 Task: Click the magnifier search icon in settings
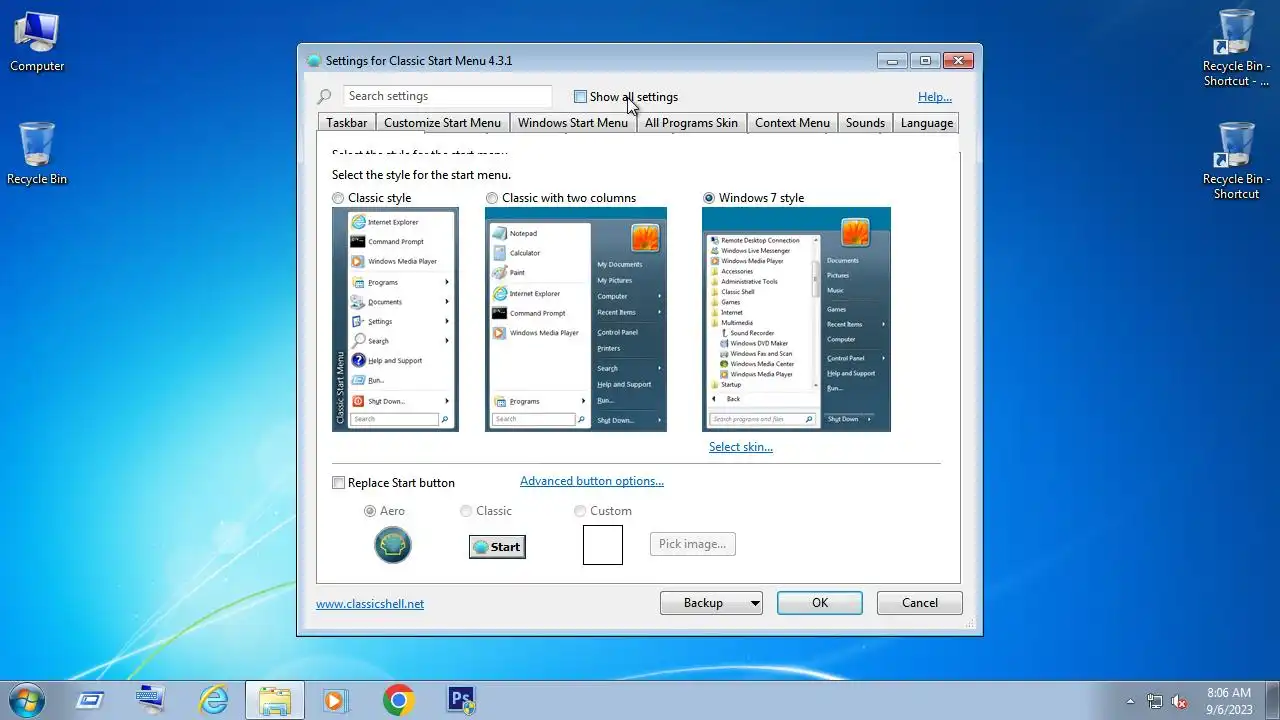(324, 97)
